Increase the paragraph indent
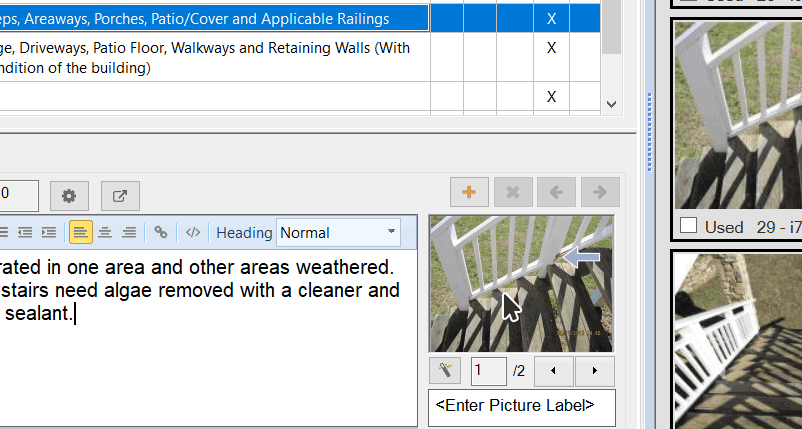The image size is (802, 429). (48, 232)
